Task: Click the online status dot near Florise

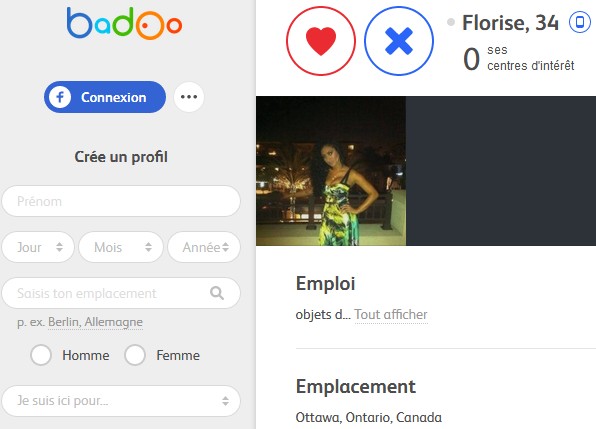Action: tap(451, 22)
